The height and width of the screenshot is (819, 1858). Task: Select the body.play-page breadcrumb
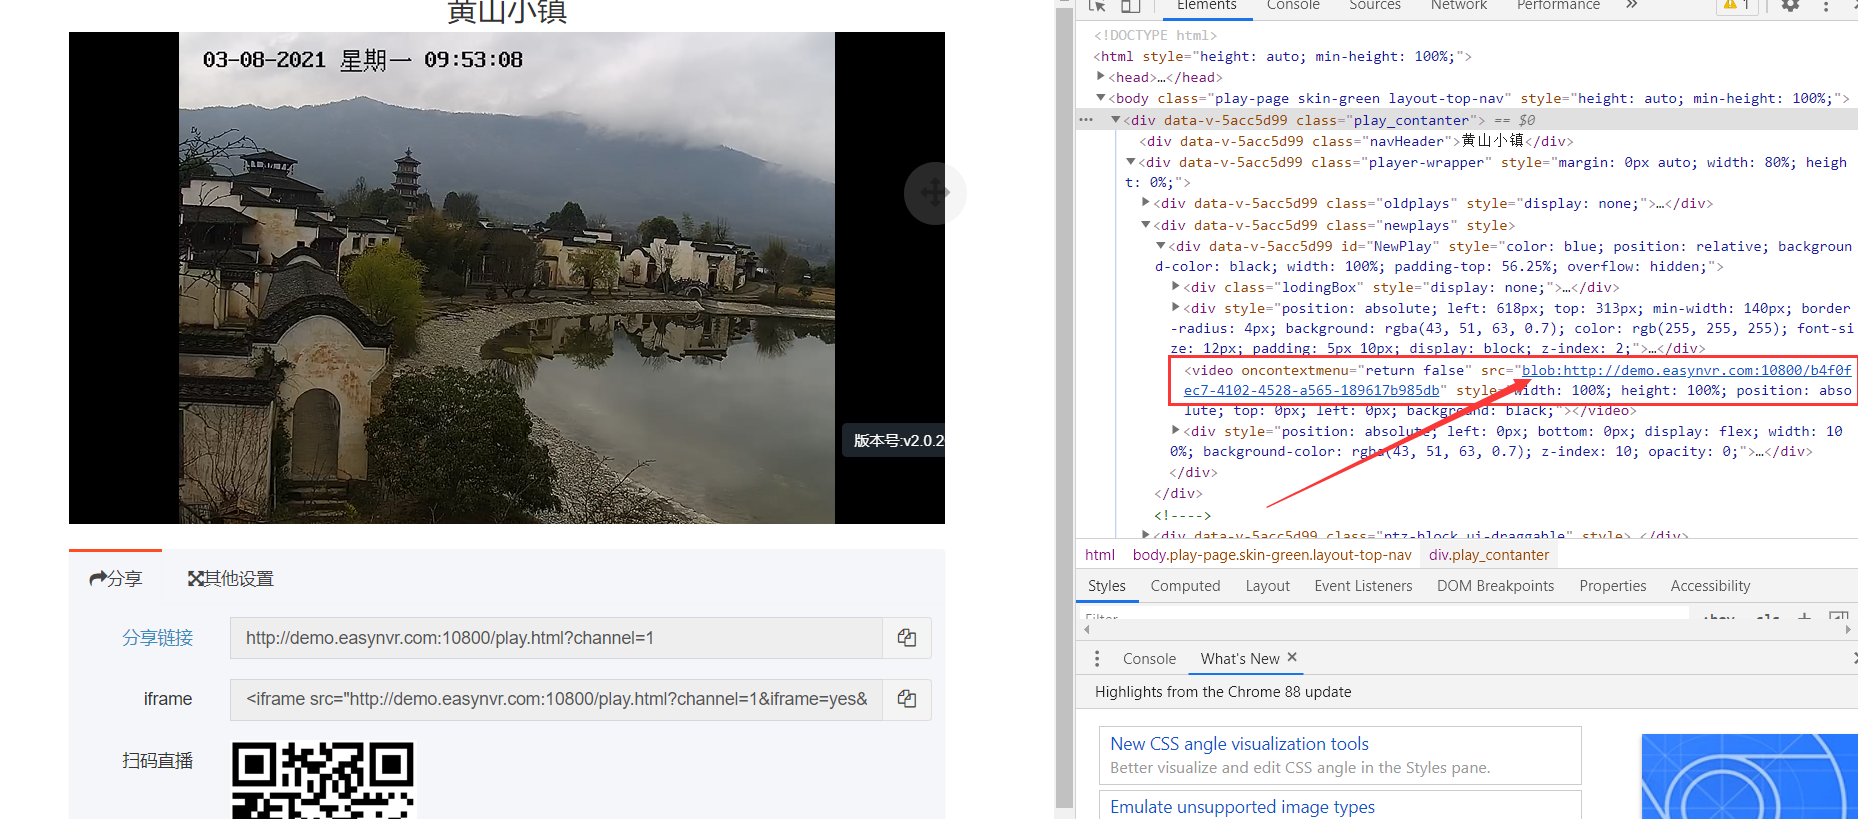click(1272, 555)
